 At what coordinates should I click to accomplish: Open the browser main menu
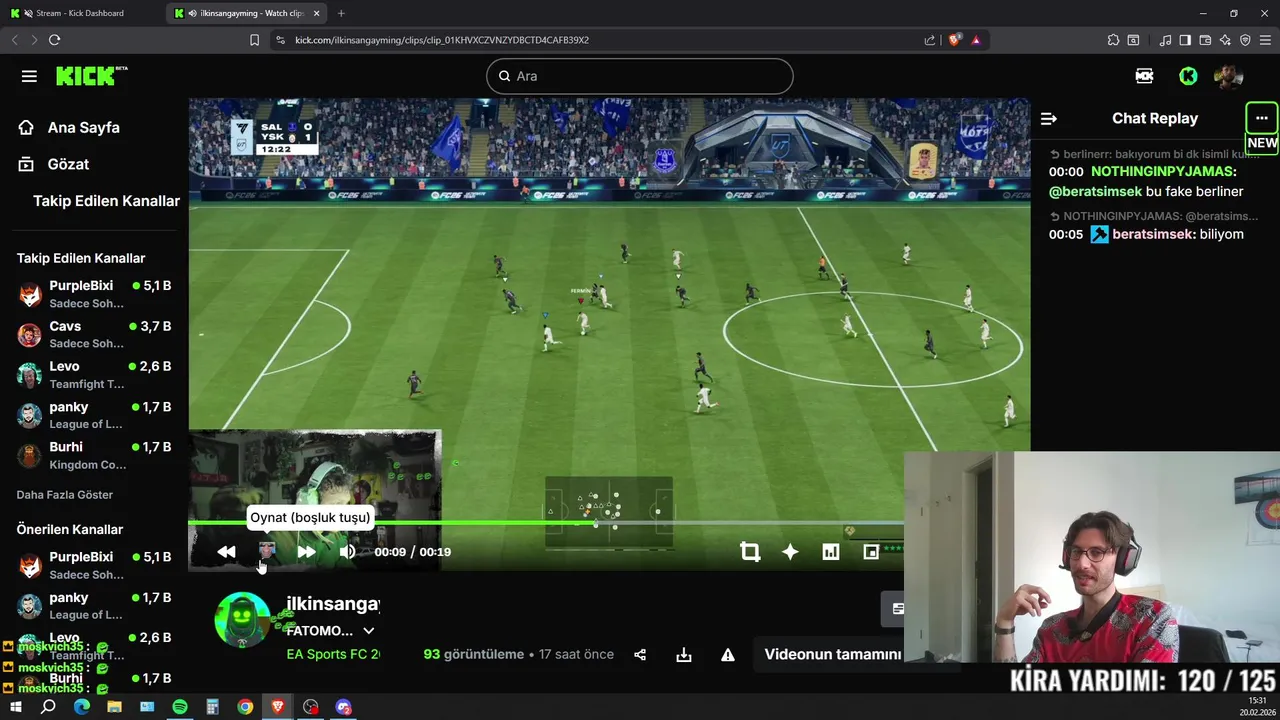pyautogui.click(x=1265, y=40)
